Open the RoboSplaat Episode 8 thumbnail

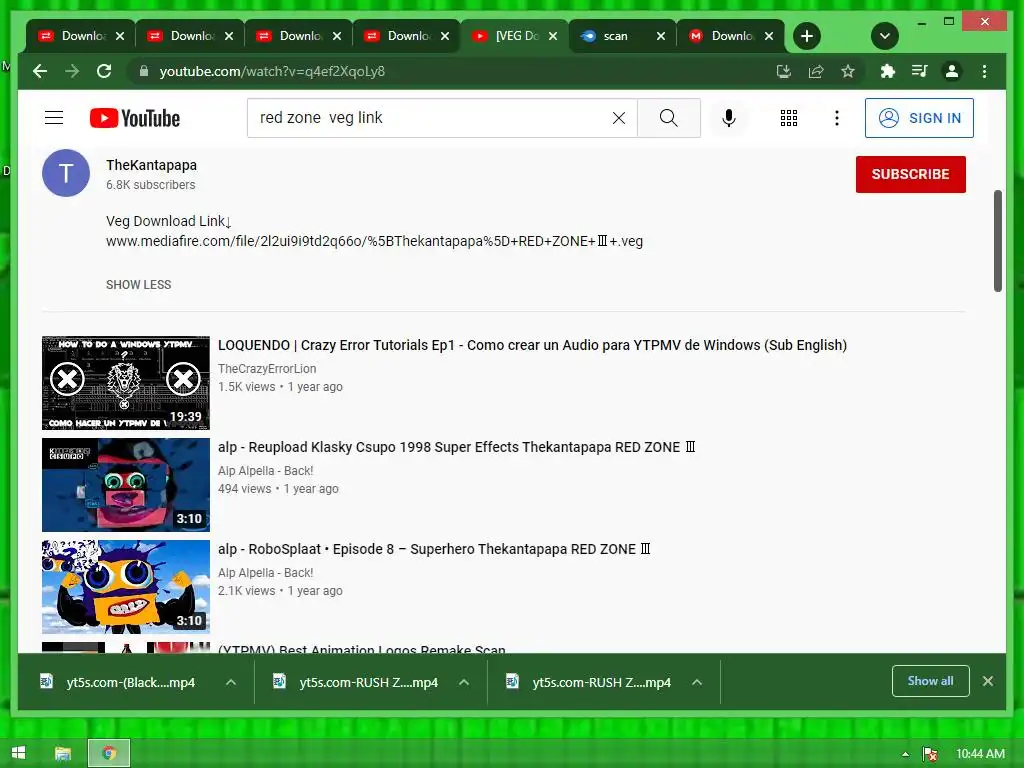tap(126, 586)
